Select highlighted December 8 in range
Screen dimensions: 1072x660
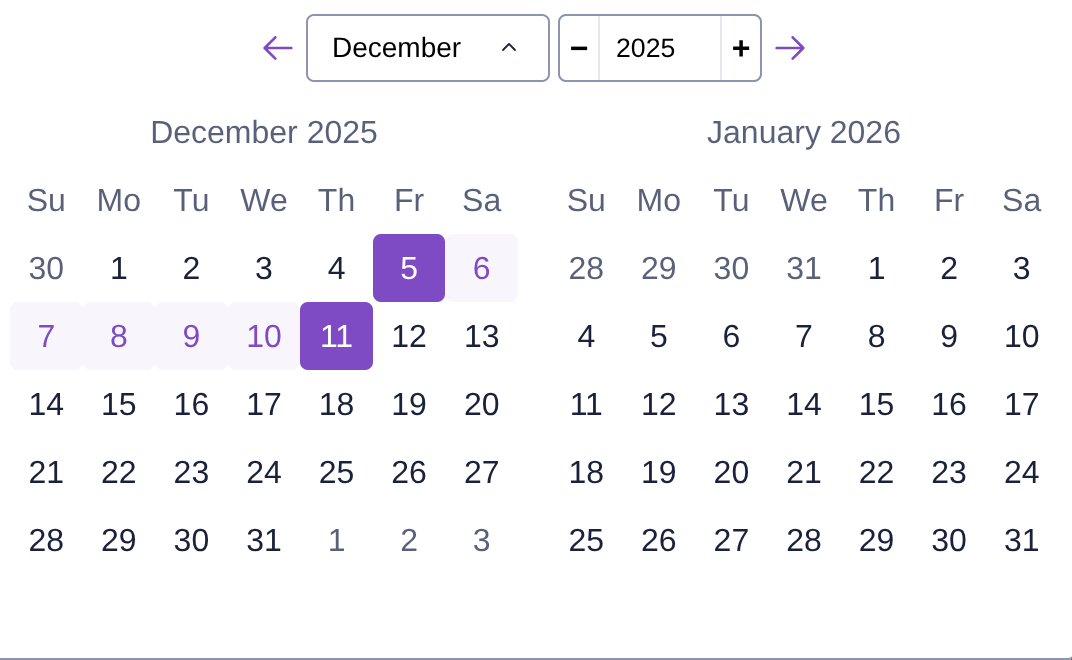click(118, 336)
